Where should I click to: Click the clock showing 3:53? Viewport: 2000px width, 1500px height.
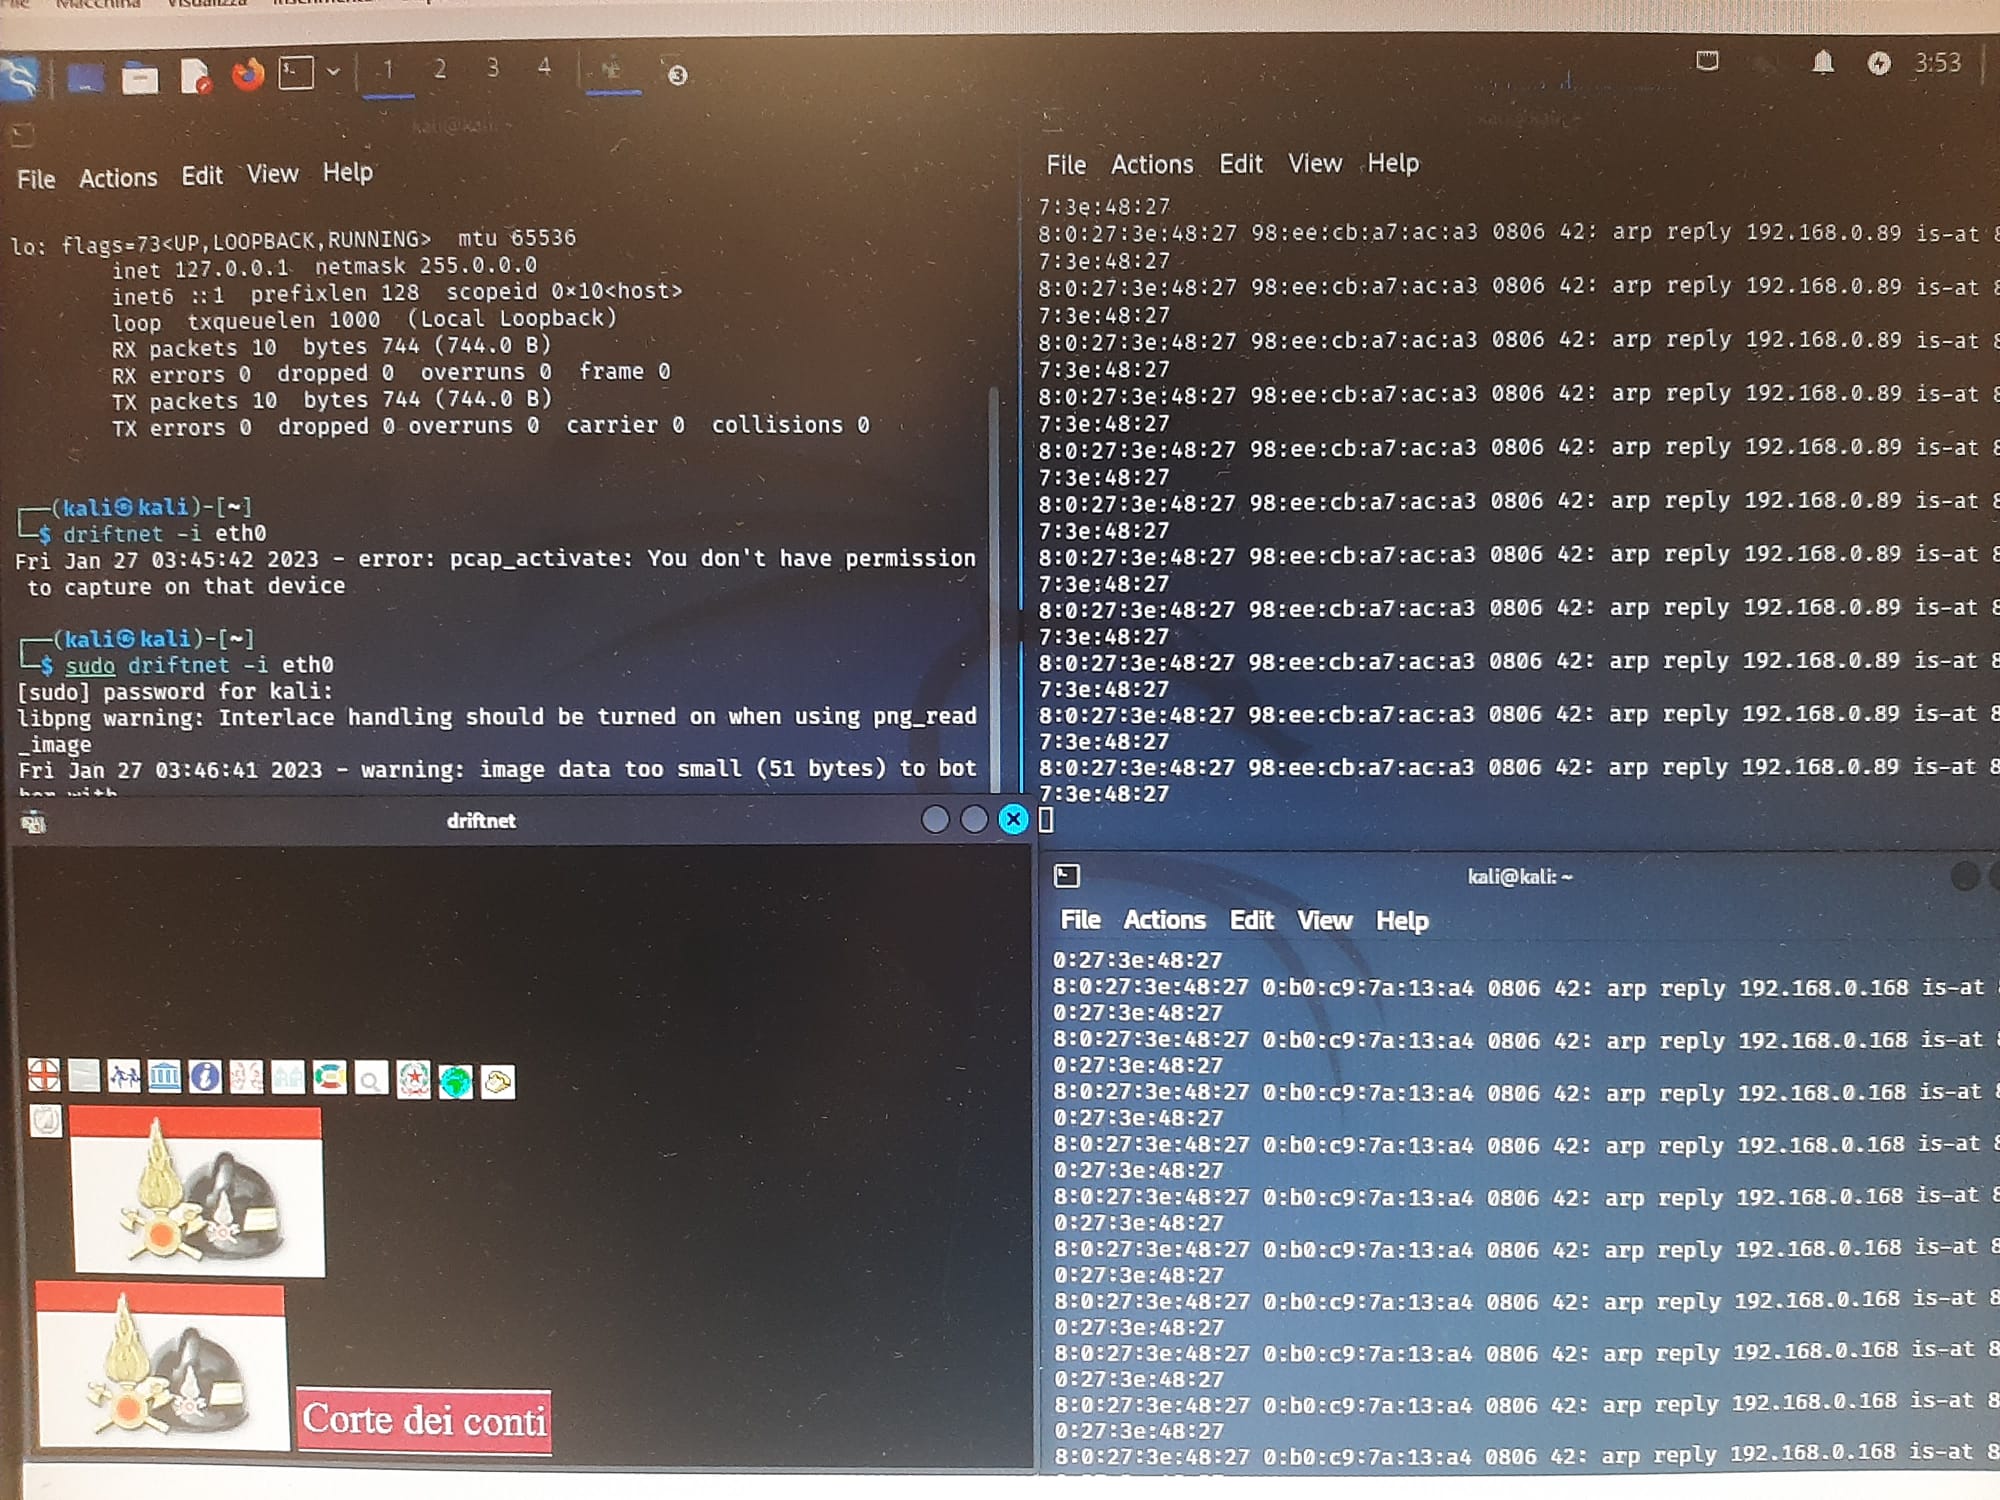(x=1937, y=63)
